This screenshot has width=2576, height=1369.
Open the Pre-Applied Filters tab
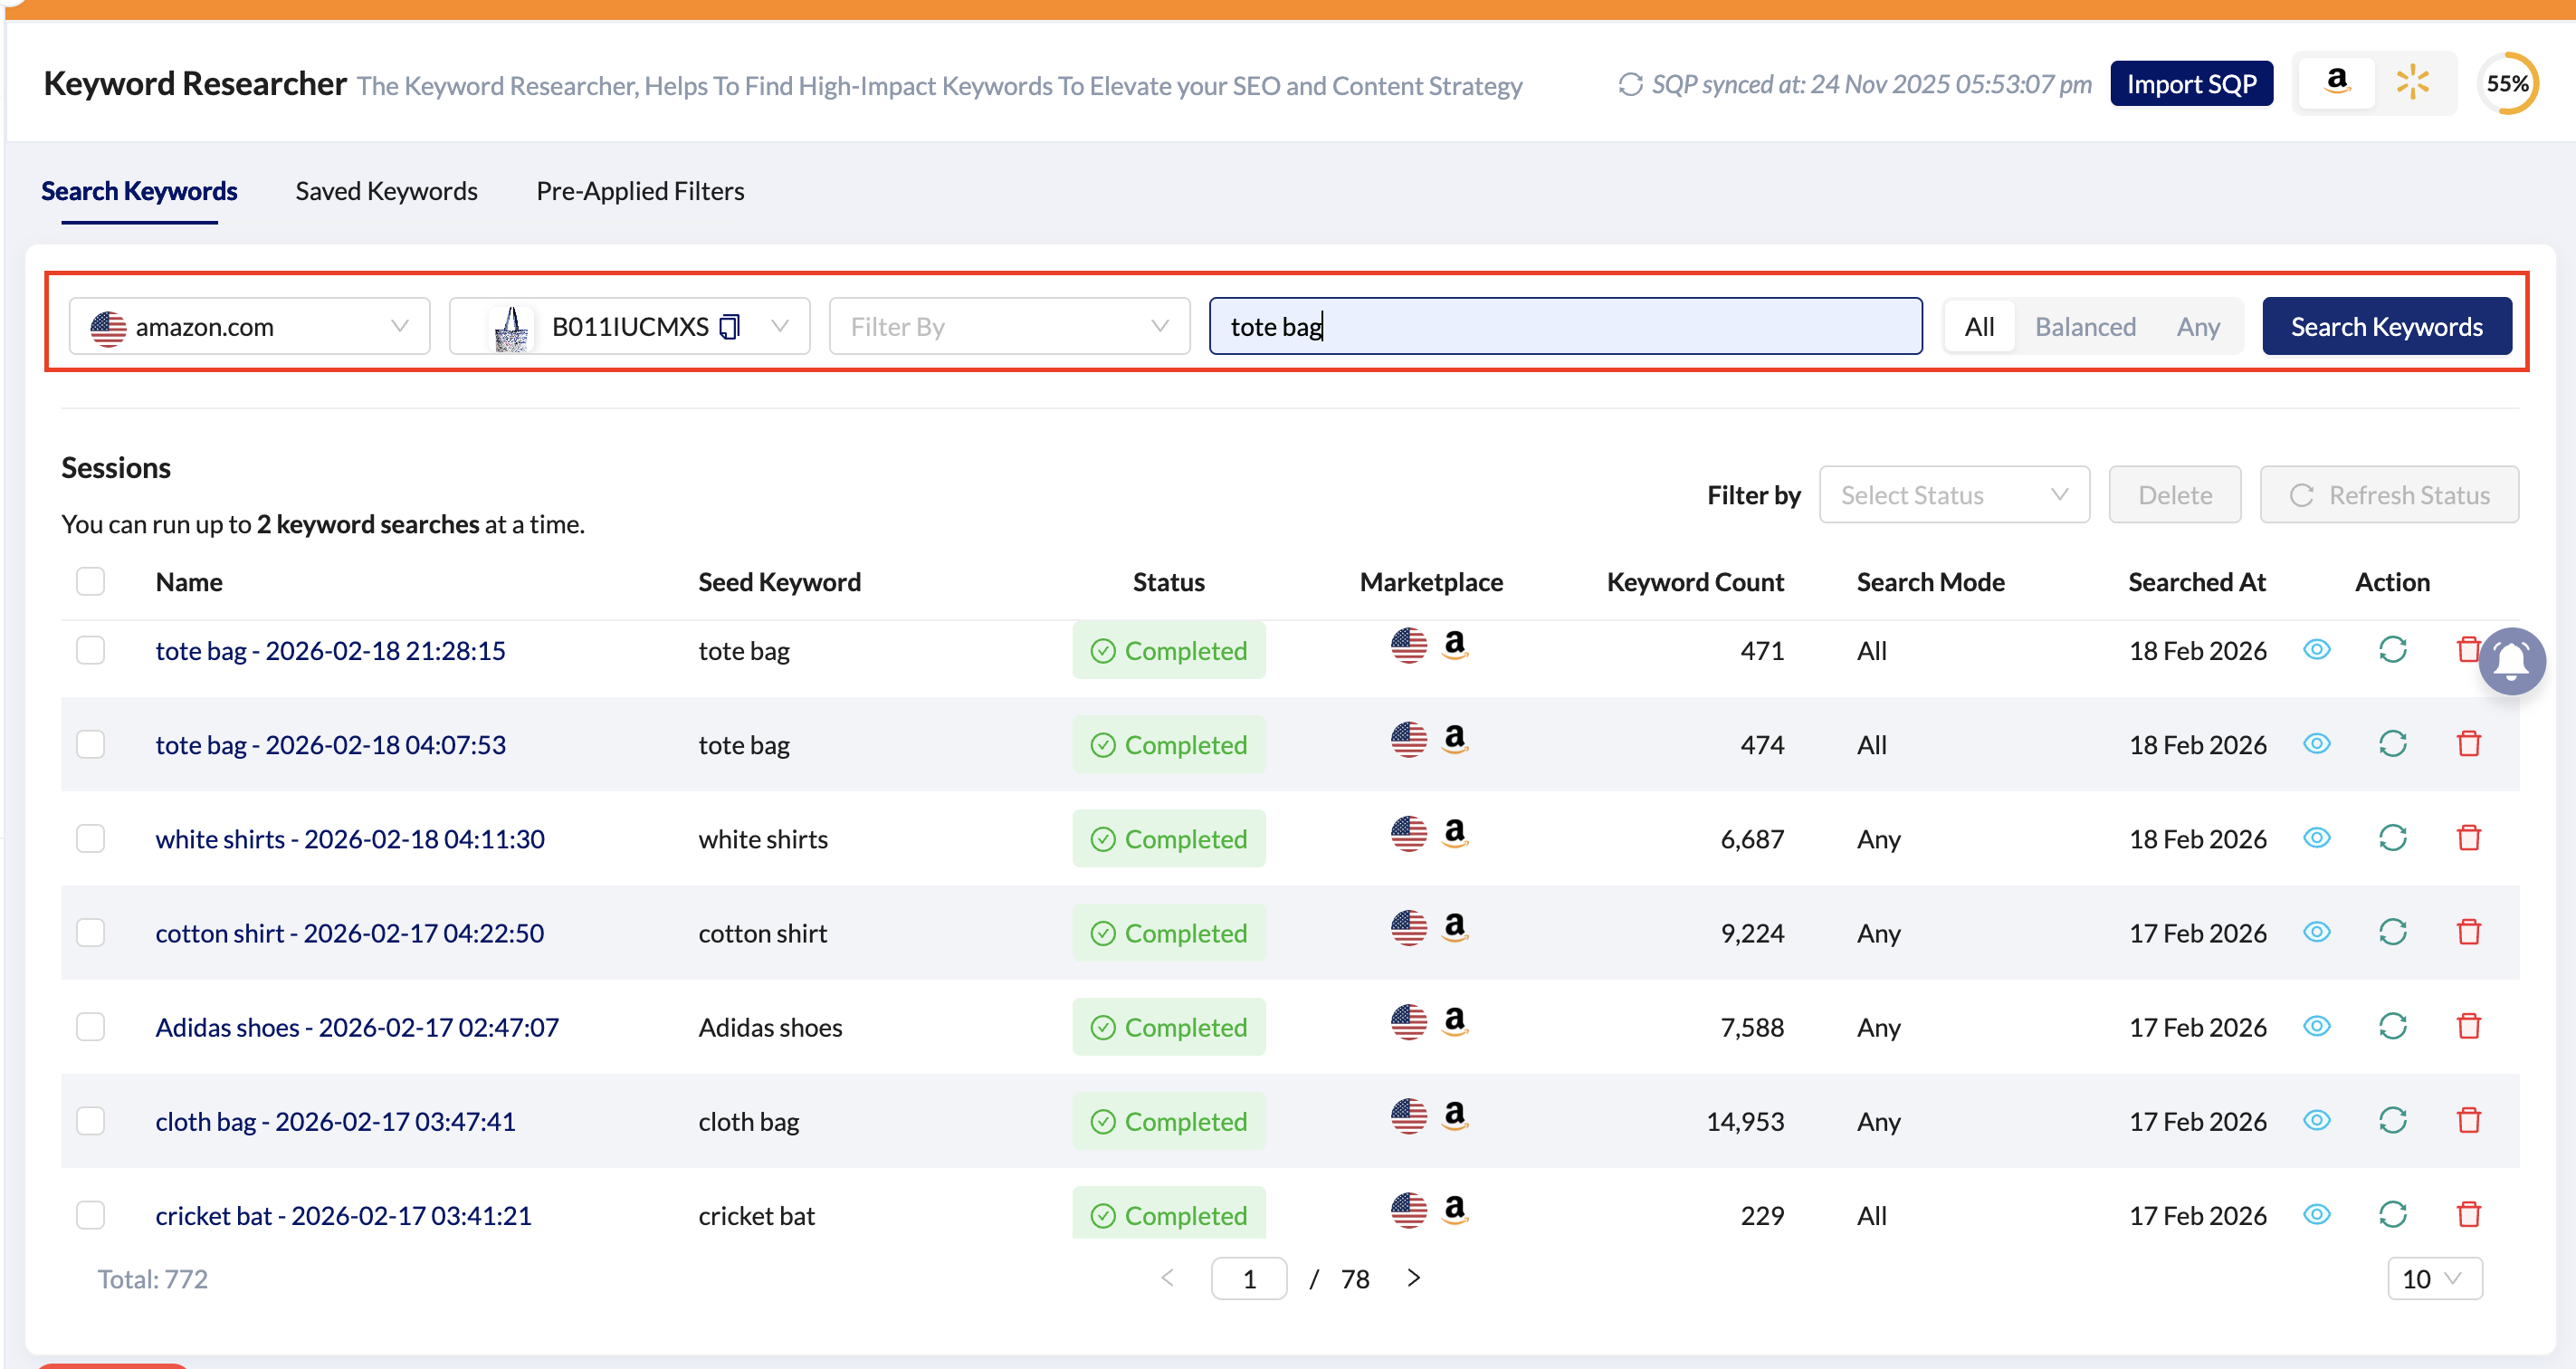(x=640, y=191)
